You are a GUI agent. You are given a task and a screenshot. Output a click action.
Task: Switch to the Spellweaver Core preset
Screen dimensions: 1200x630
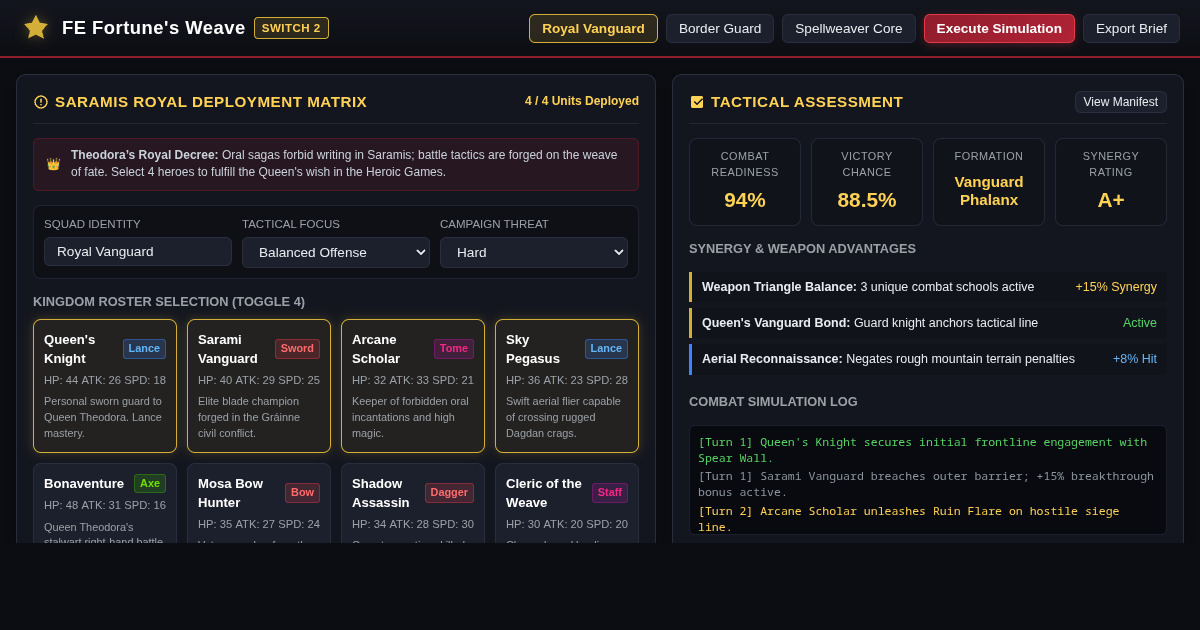[849, 28]
